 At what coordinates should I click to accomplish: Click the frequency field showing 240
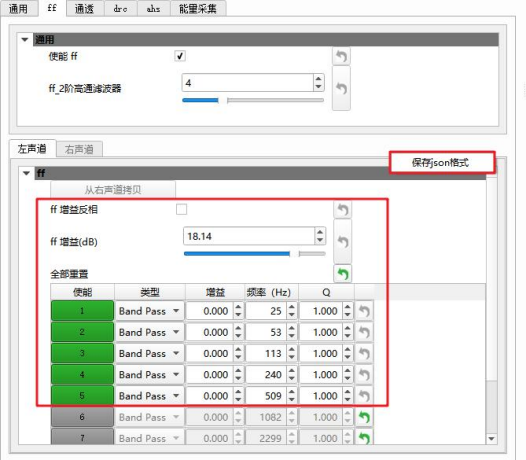pos(267,374)
